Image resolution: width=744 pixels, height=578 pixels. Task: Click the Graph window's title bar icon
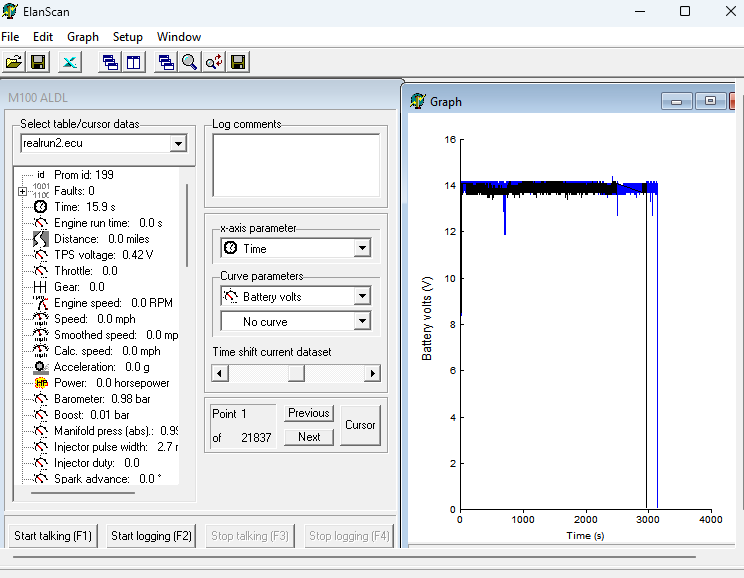pos(418,101)
